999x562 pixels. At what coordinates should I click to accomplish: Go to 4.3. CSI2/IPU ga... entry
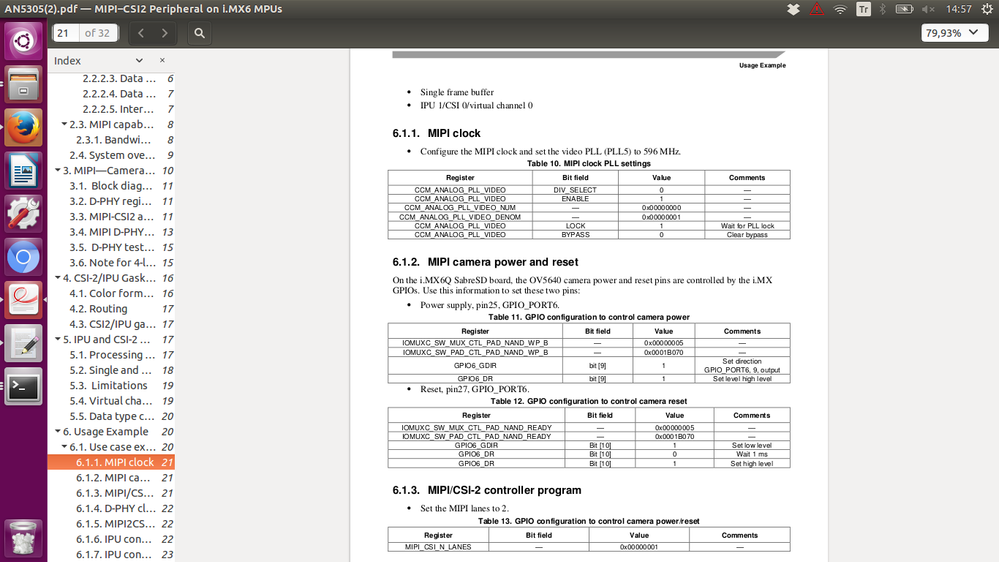111,324
